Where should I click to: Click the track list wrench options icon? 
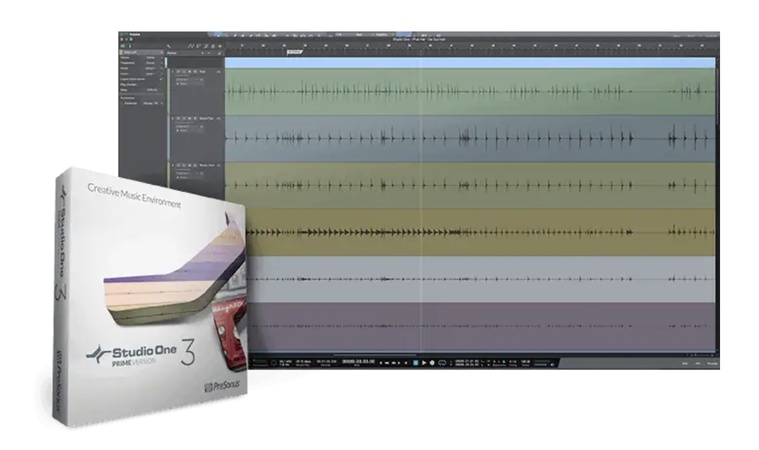(x=168, y=46)
